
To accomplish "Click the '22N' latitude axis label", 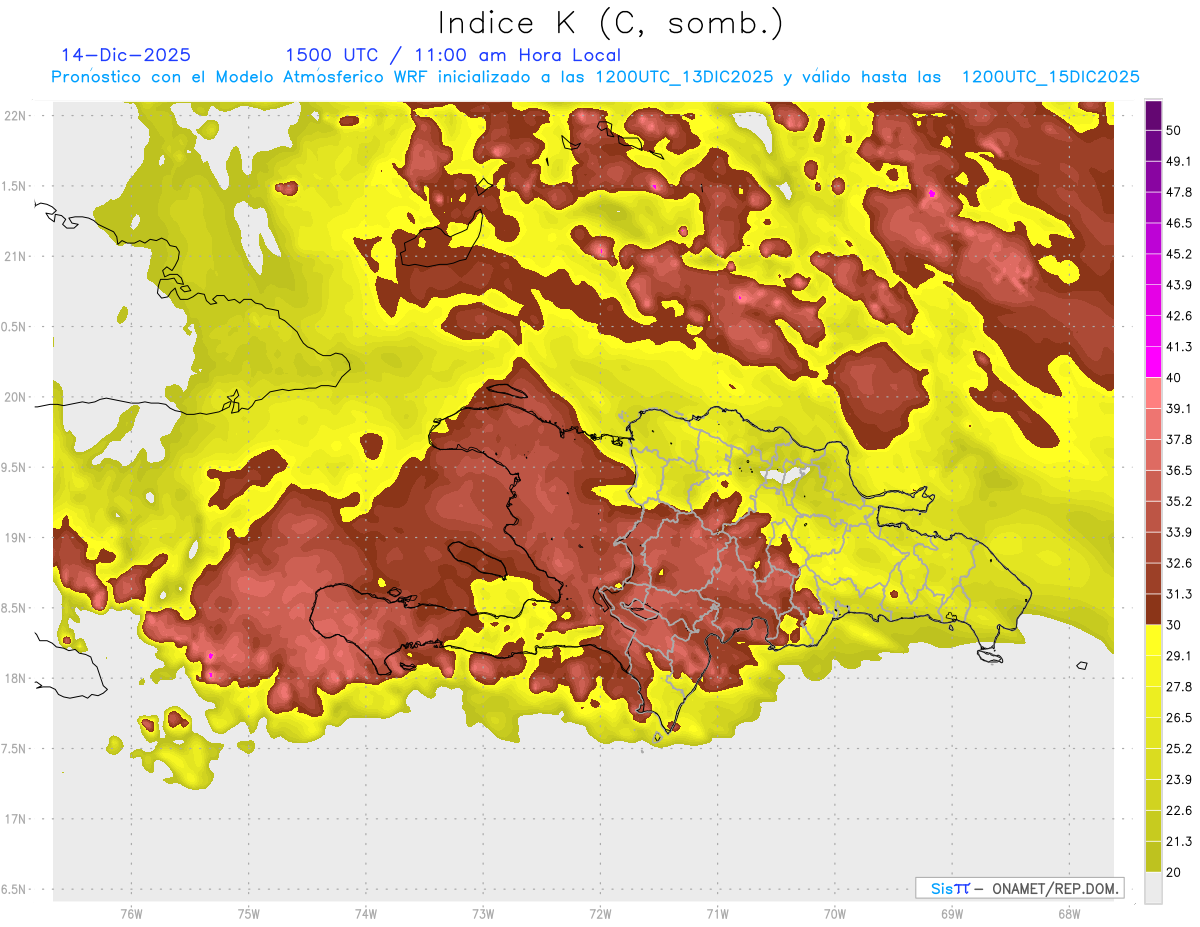I will [x=14, y=116].
